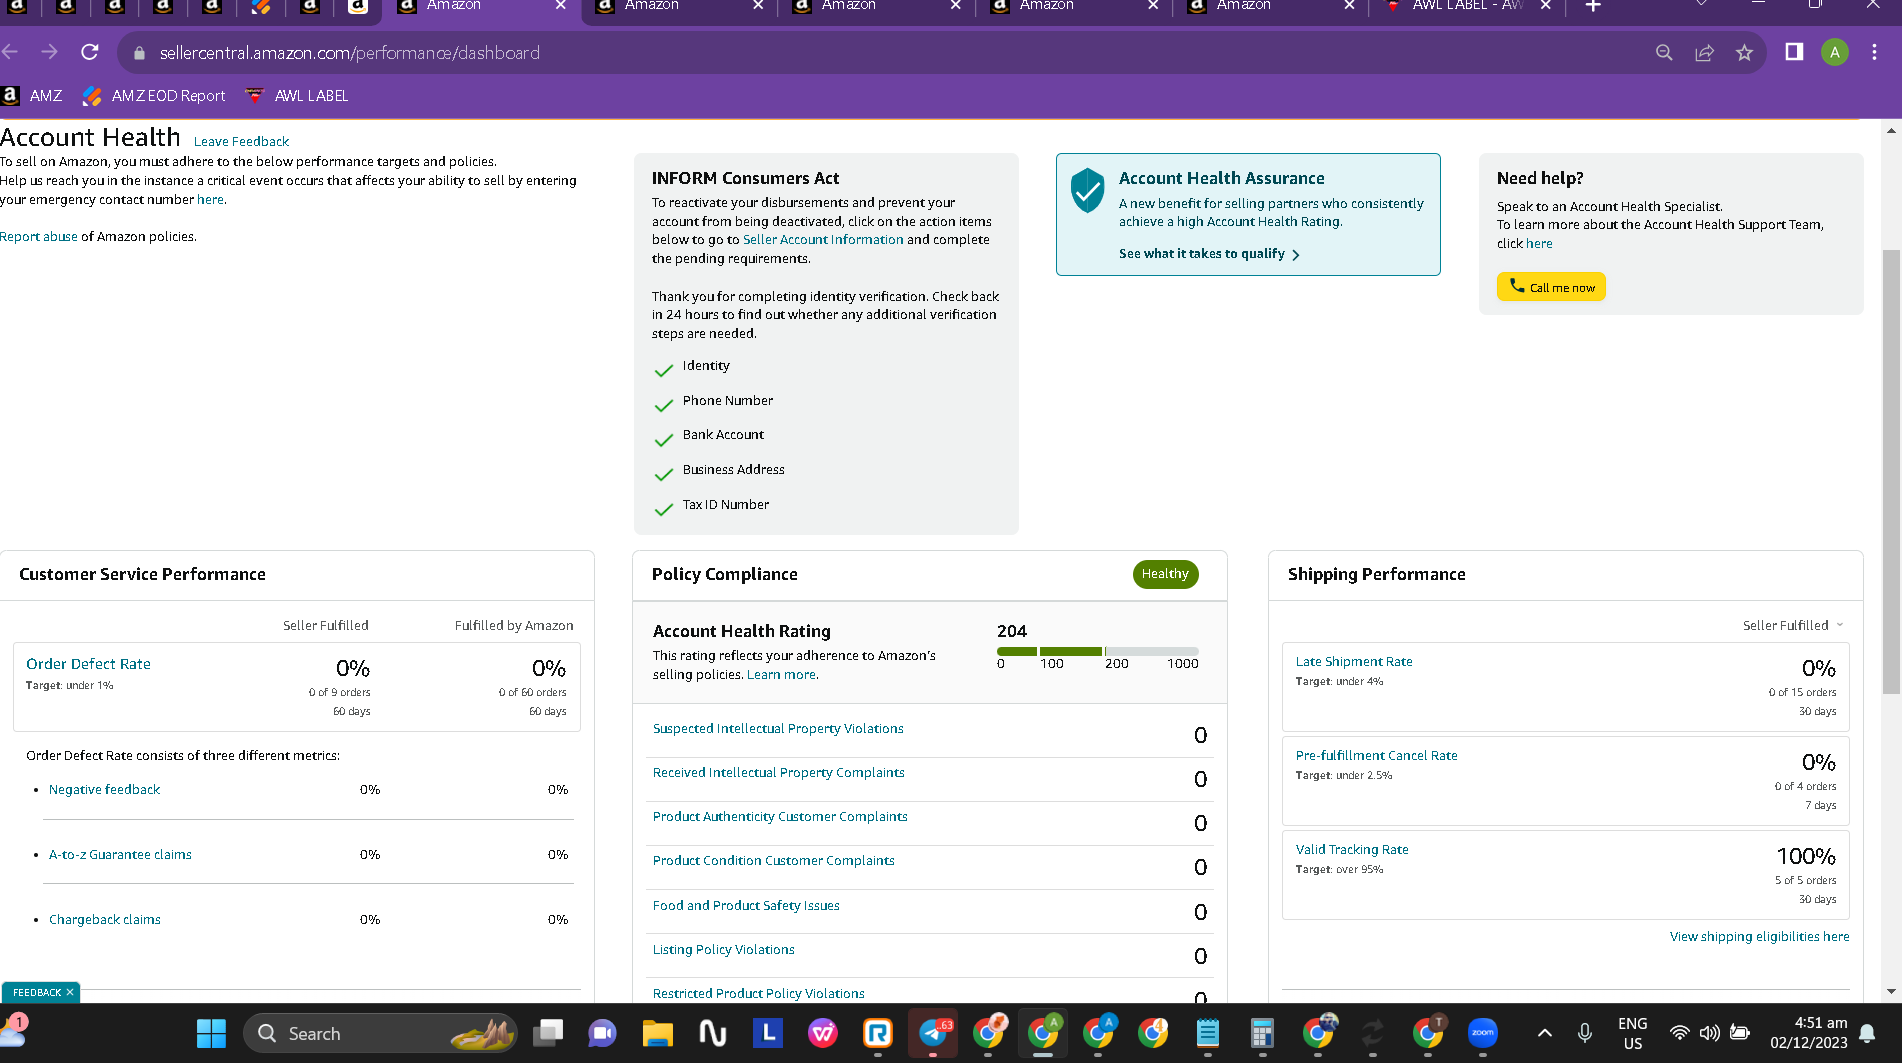Click the Healthy status badge

click(1165, 574)
